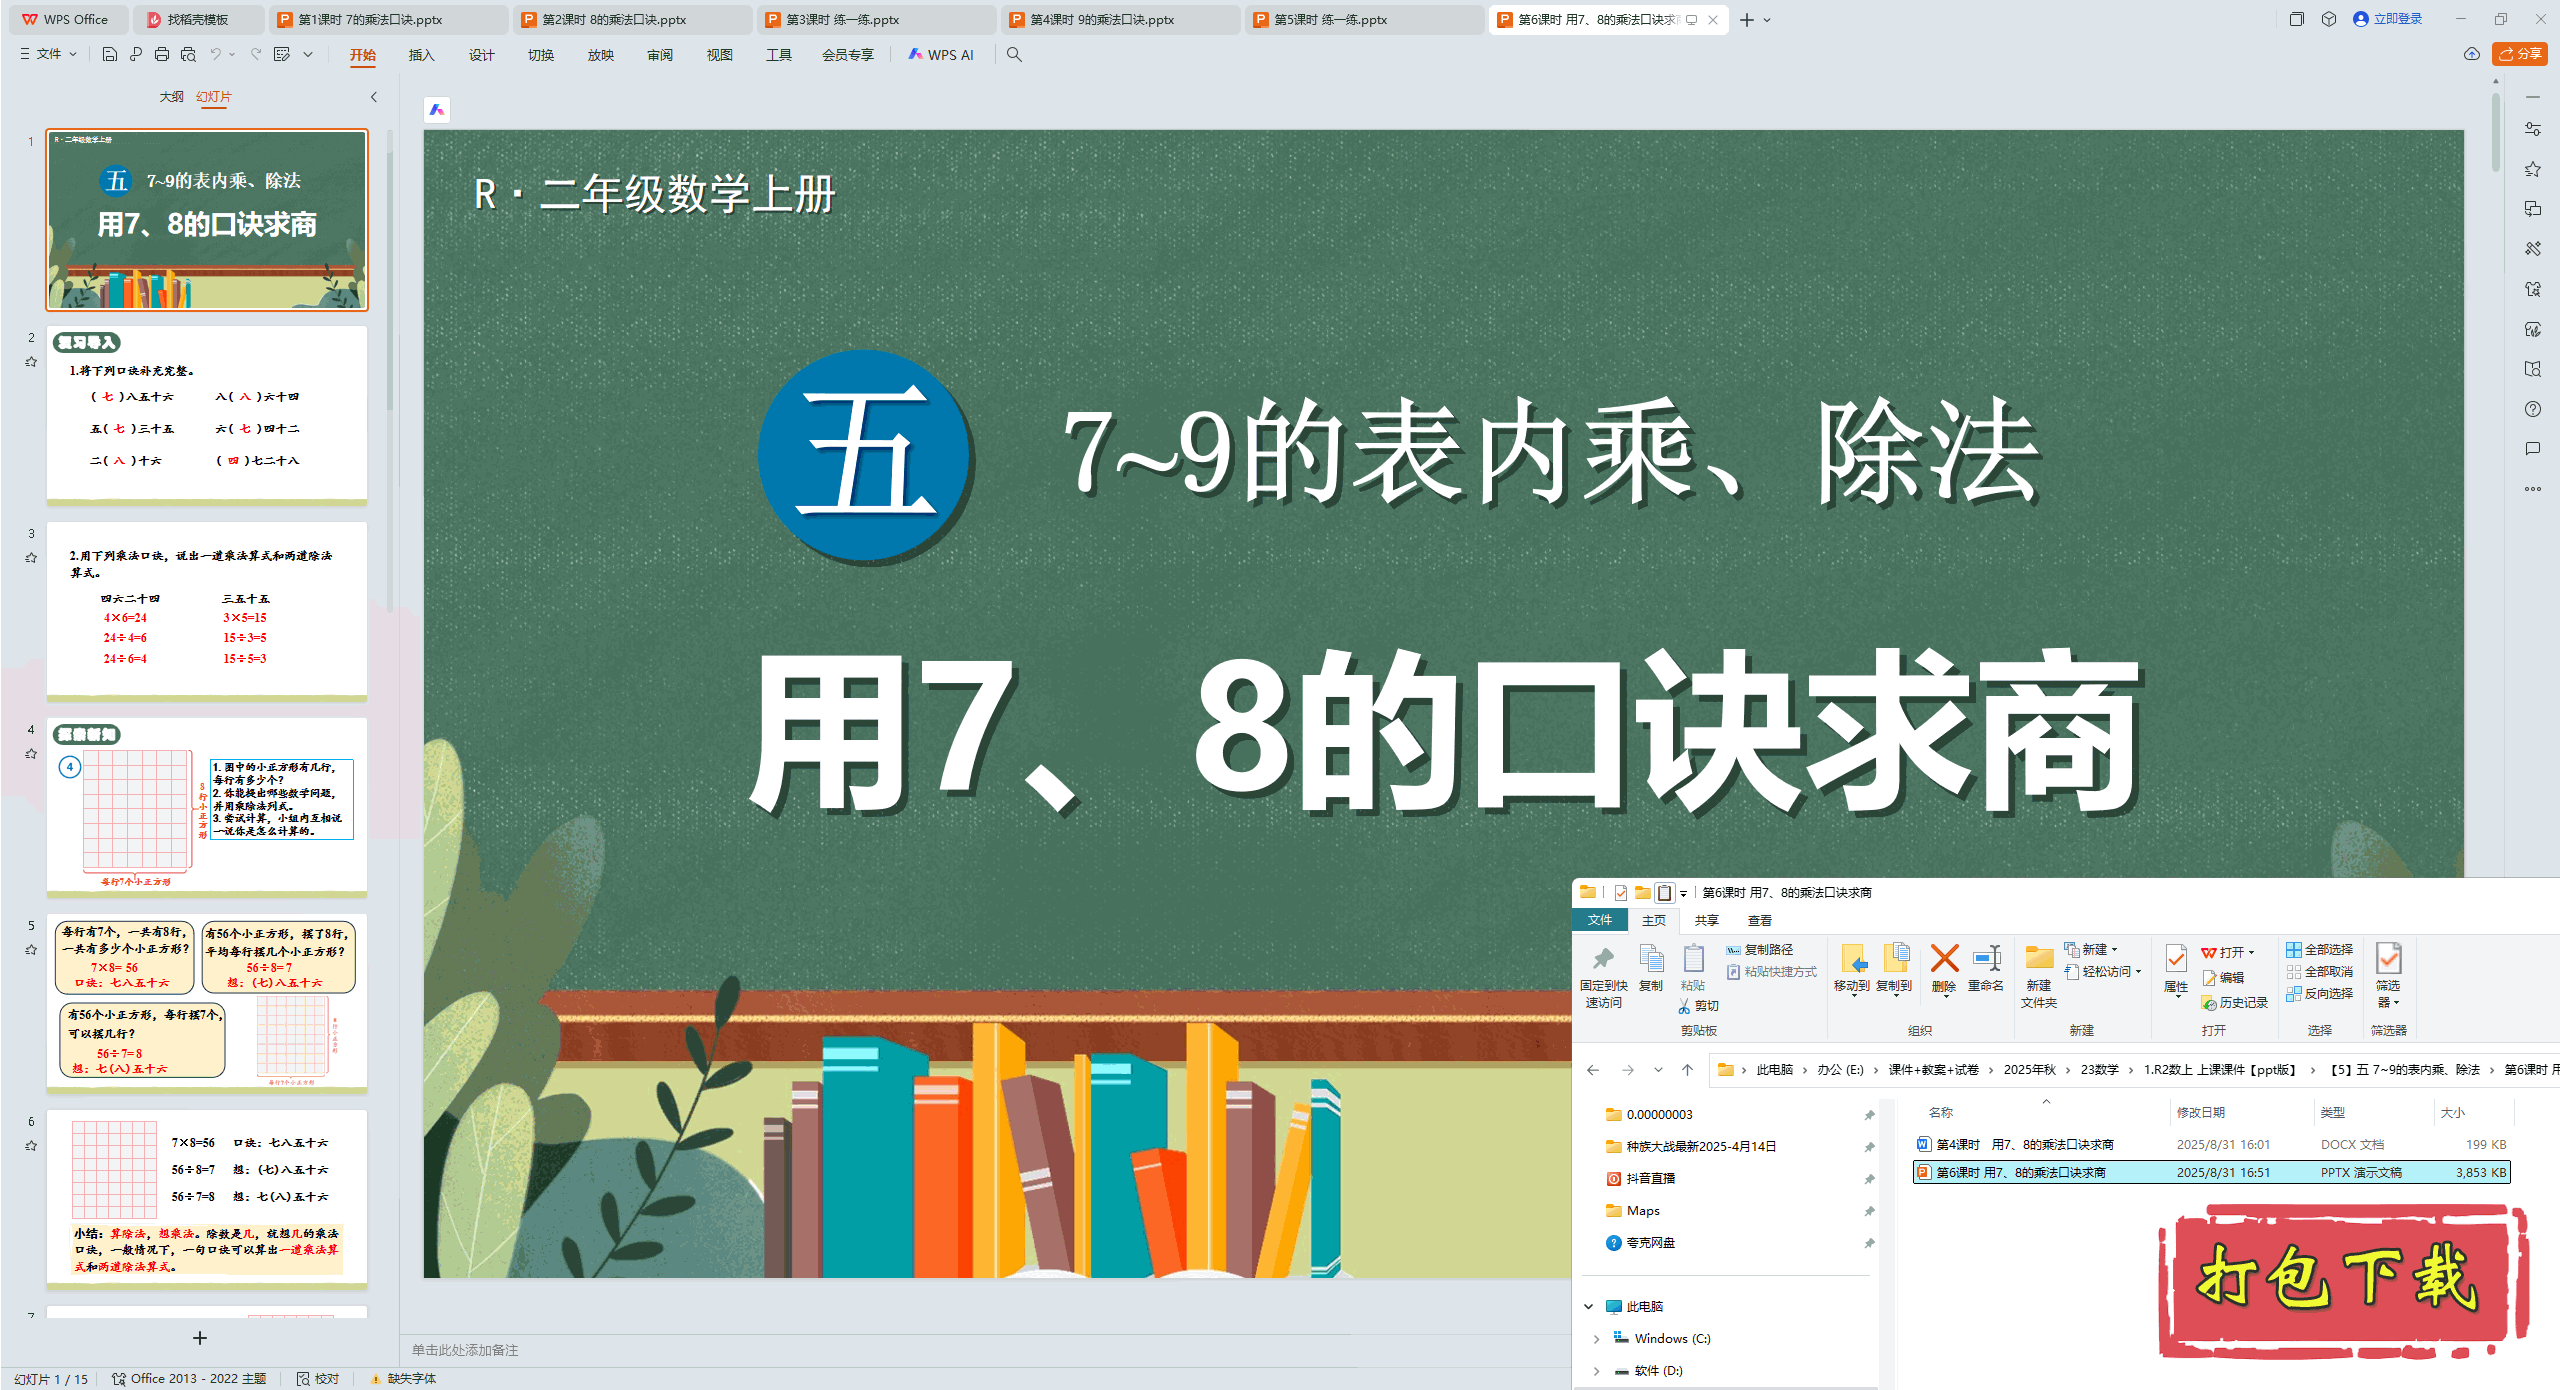Expand the Windows (C:) tree node
Image resolution: width=2560 pixels, height=1390 pixels.
pyautogui.click(x=1596, y=1339)
